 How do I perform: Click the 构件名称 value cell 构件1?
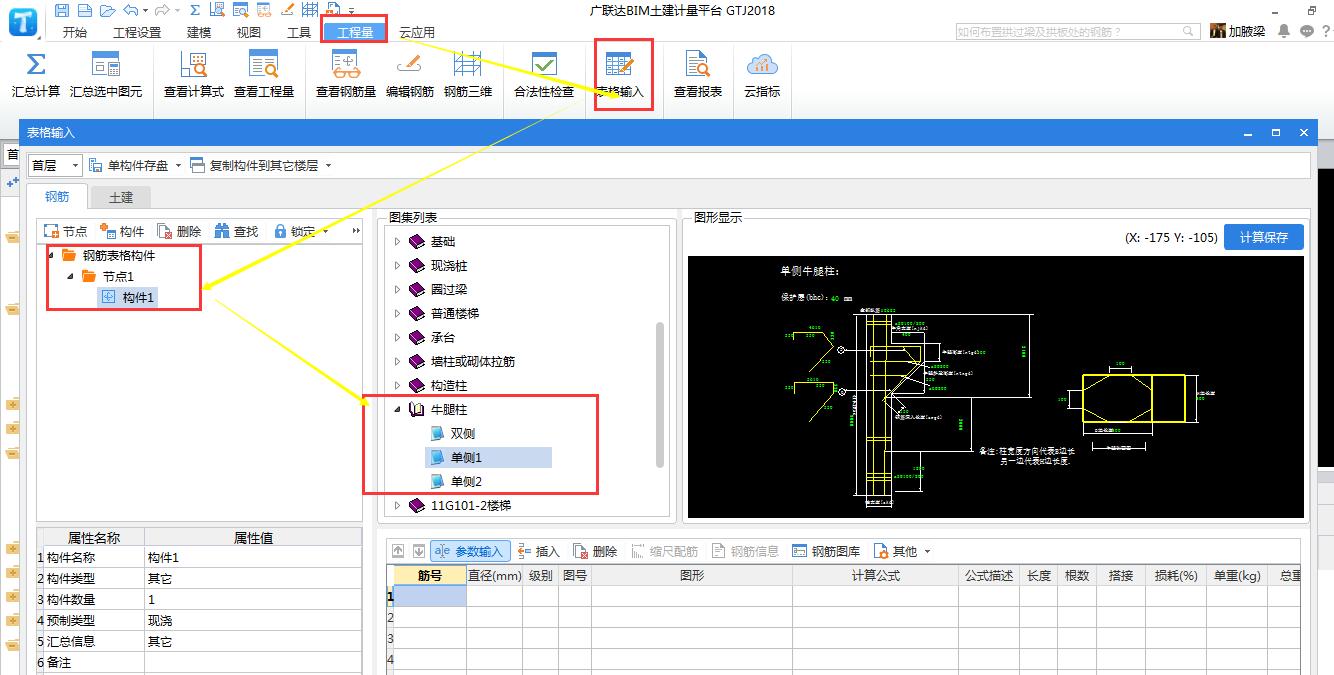coord(253,558)
